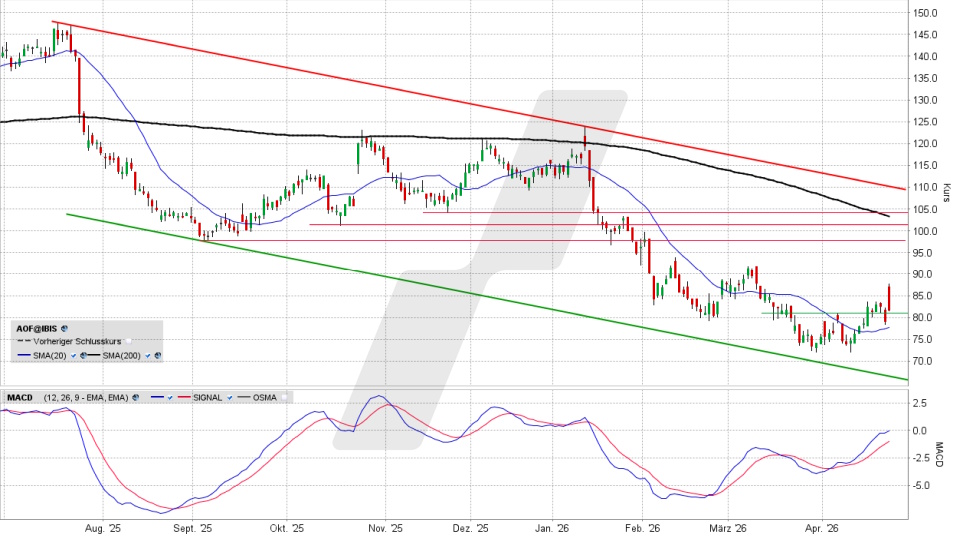
Task: Click the Kurs axis title
Action: point(947,193)
